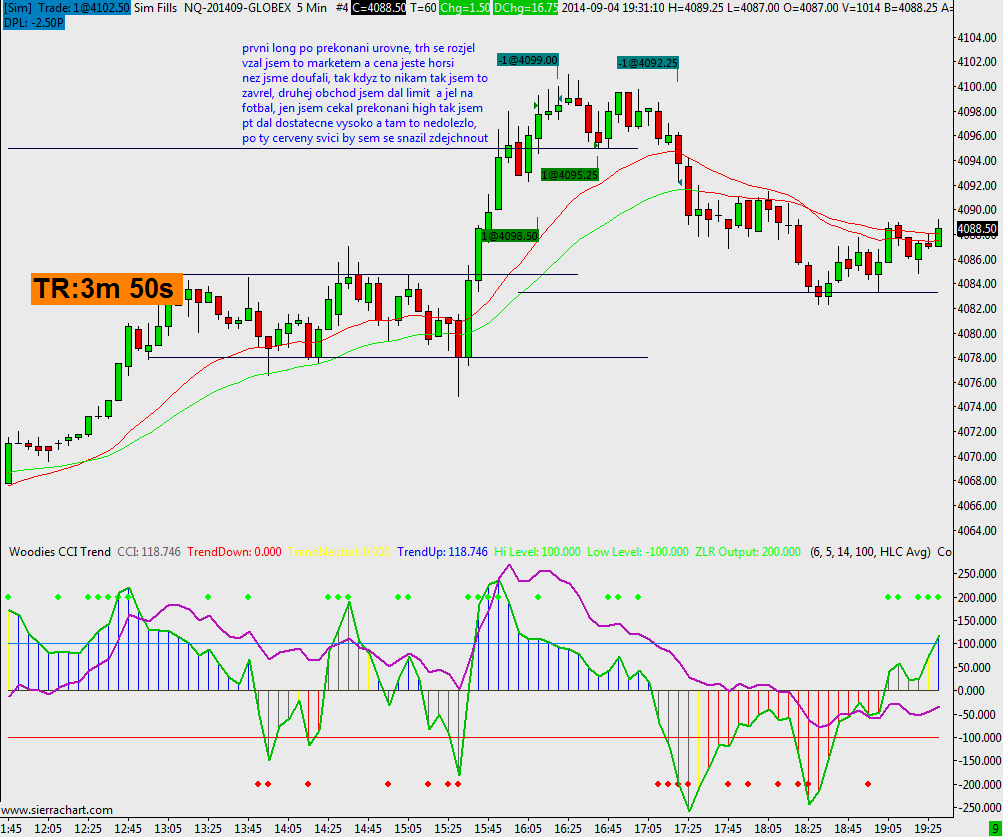1003x837 pixels.
Task: Click the 'Sim Fills' header label
Action: click(x=155, y=8)
